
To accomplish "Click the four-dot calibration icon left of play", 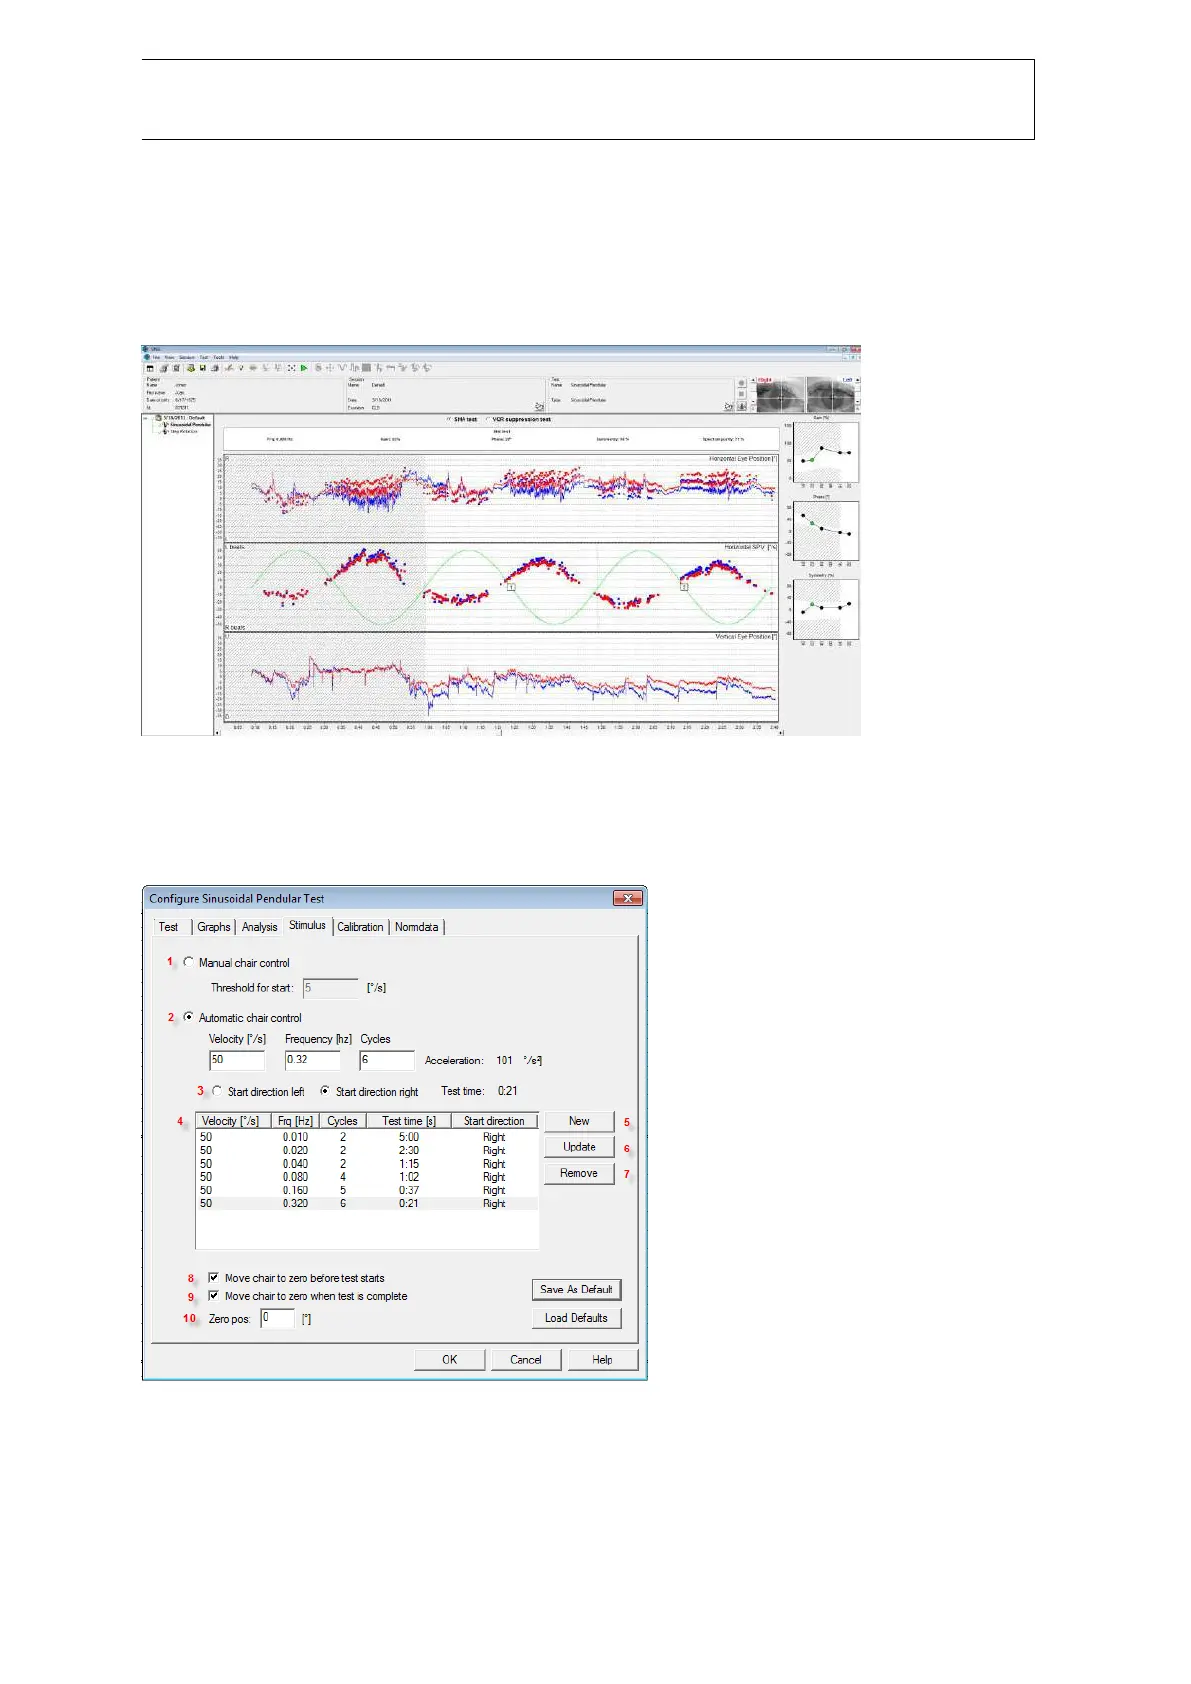I will pos(291,368).
